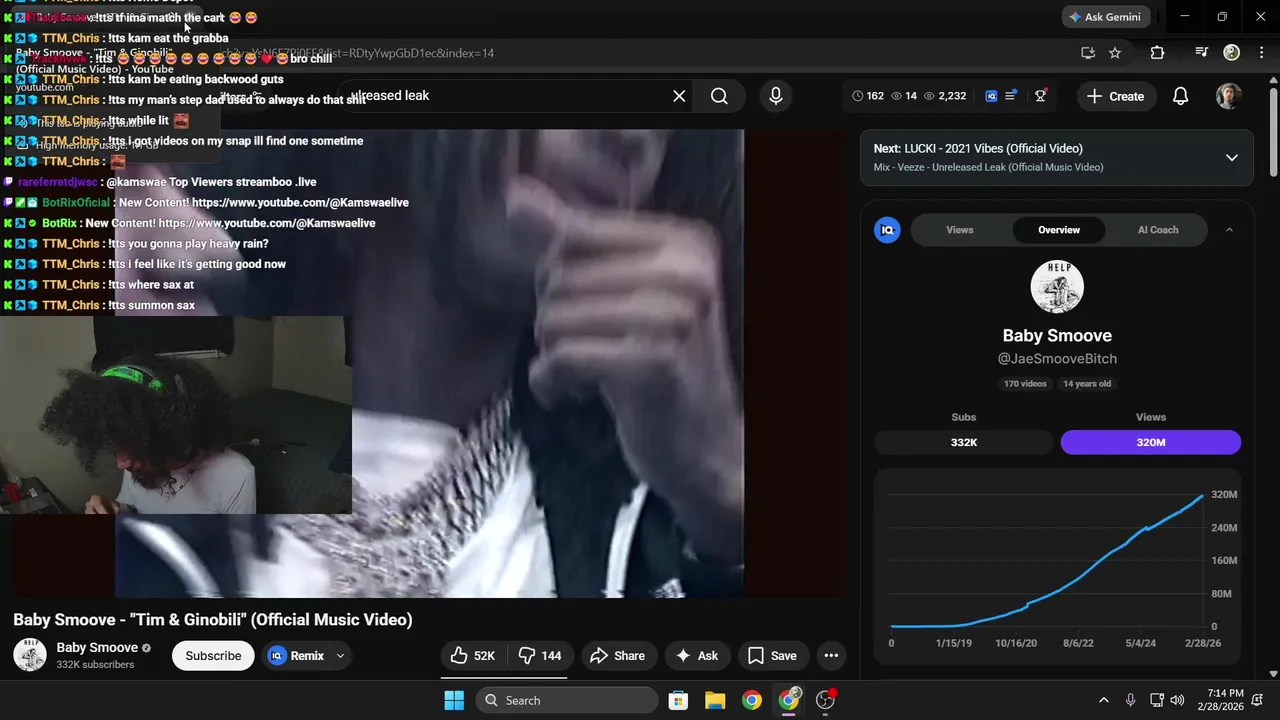Screen dimensions: 1280x720
Task: Open the browser Extensions puzzle icon
Action: [1157, 53]
